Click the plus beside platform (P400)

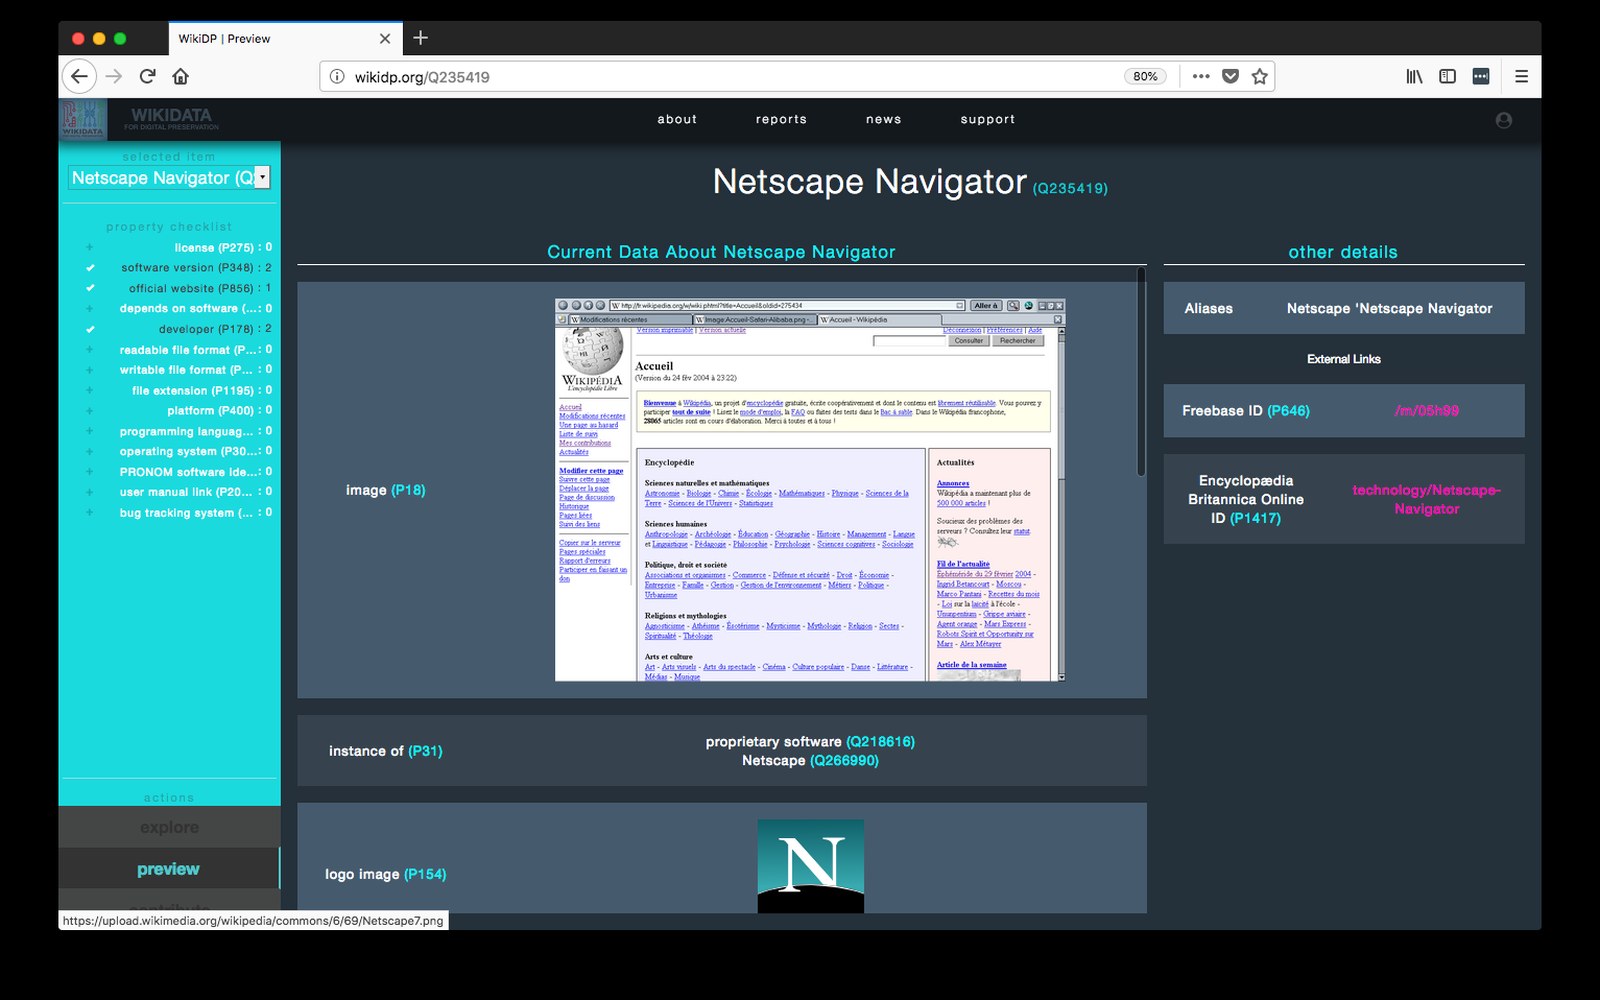[x=89, y=411]
